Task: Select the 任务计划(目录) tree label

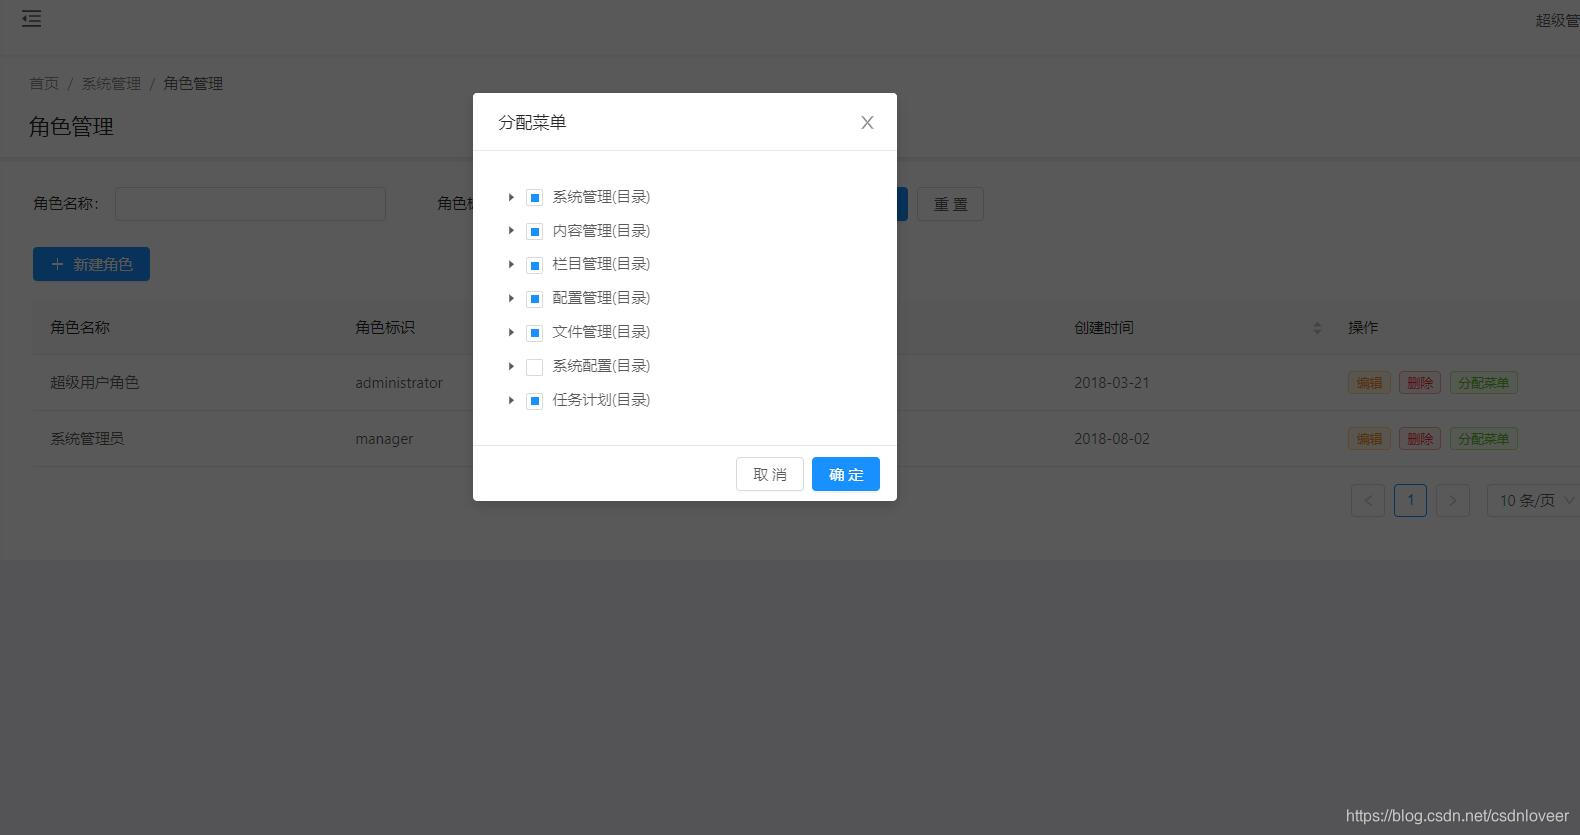Action: pos(601,400)
